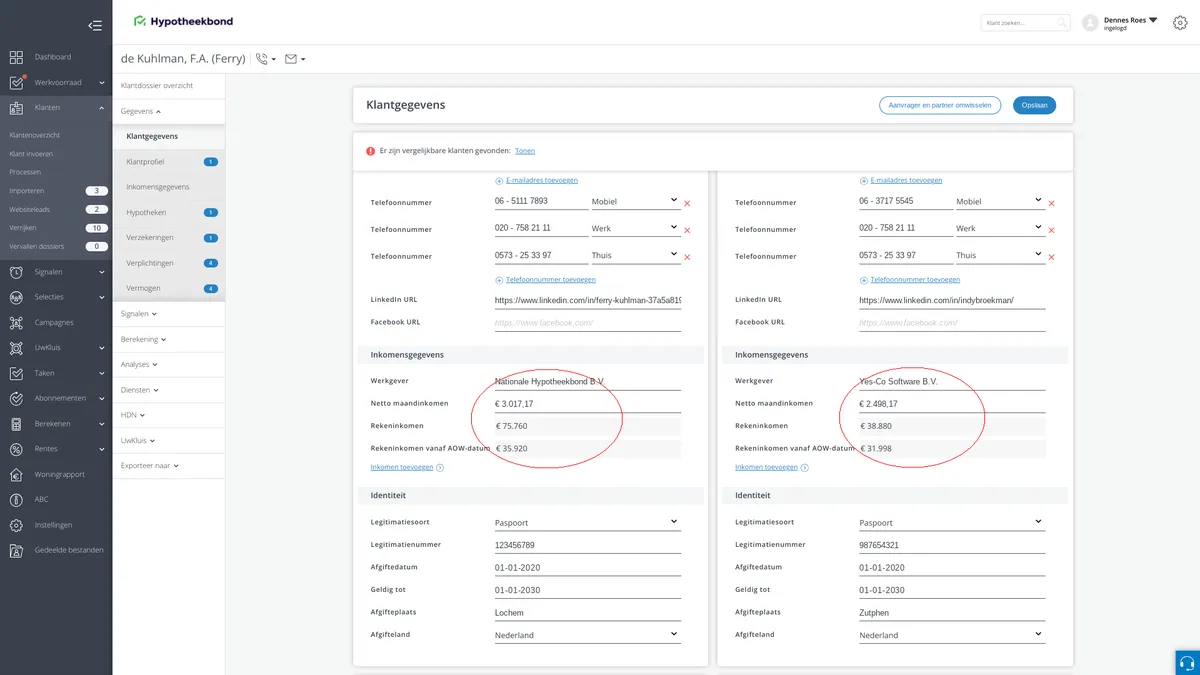Expand the Analyses section
Image resolution: width=1200 pixels, height=675 pixels.
138,365
